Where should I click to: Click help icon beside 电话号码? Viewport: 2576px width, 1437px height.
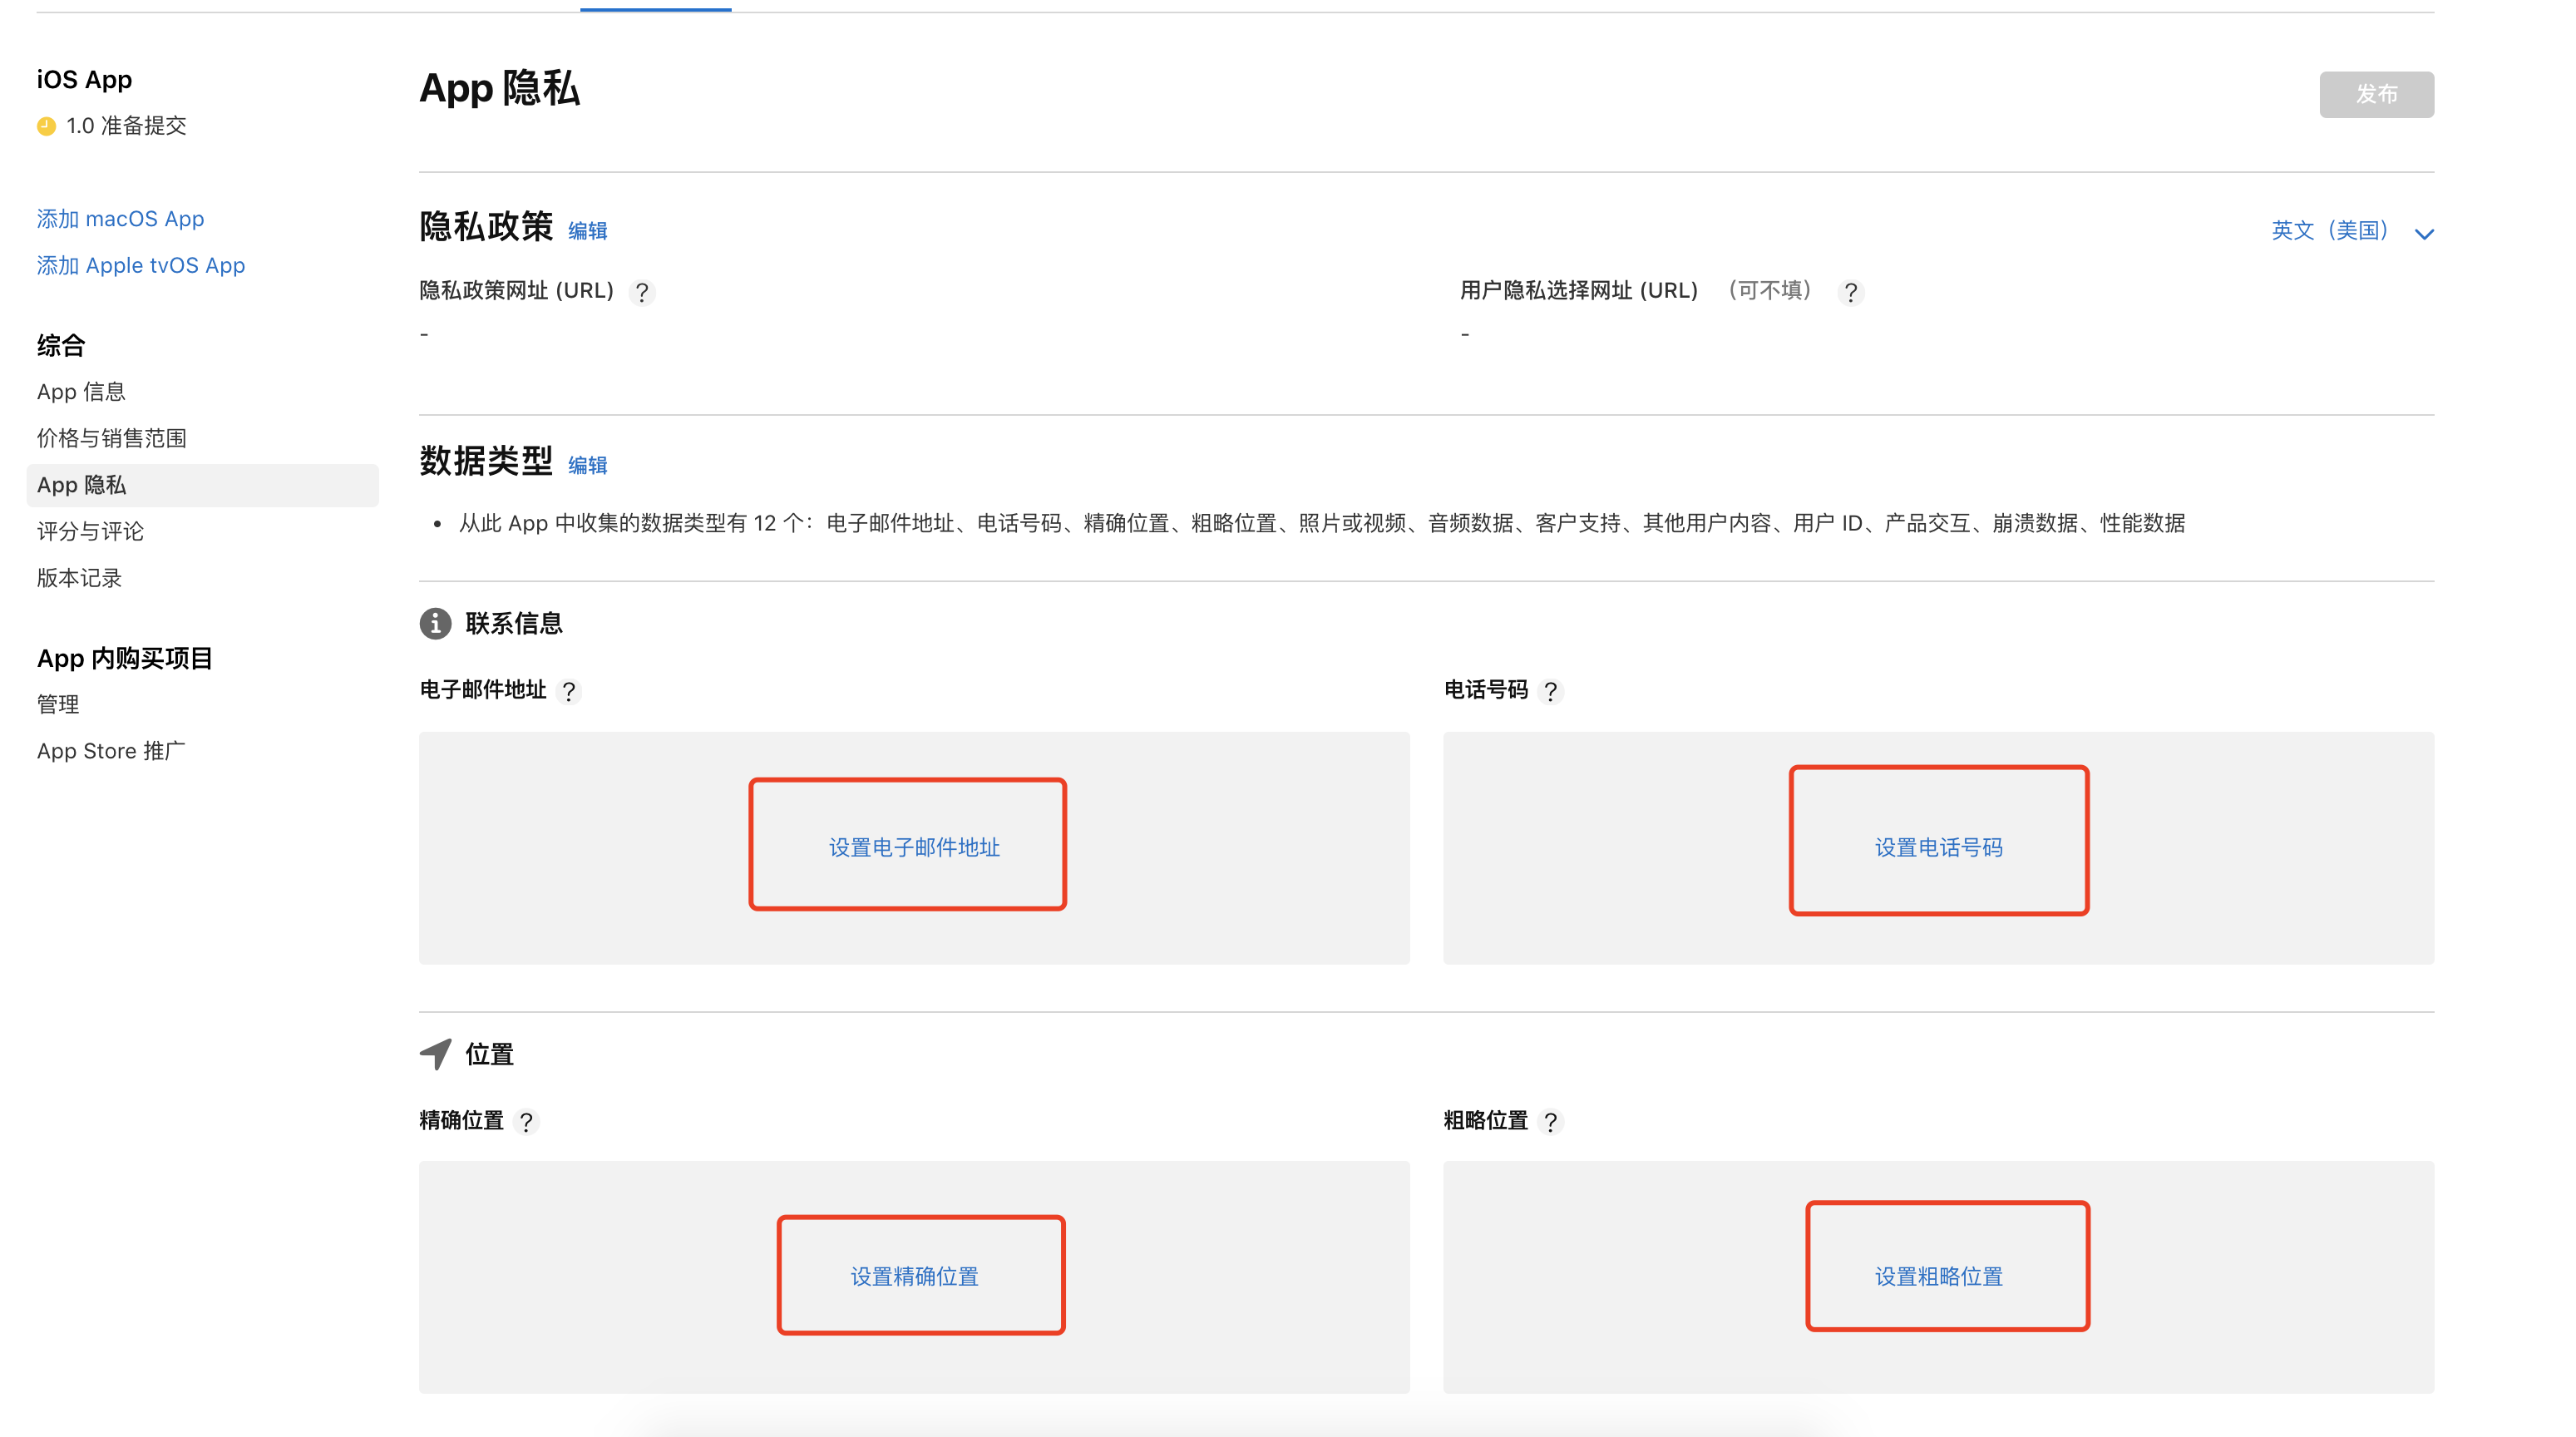1551,691
